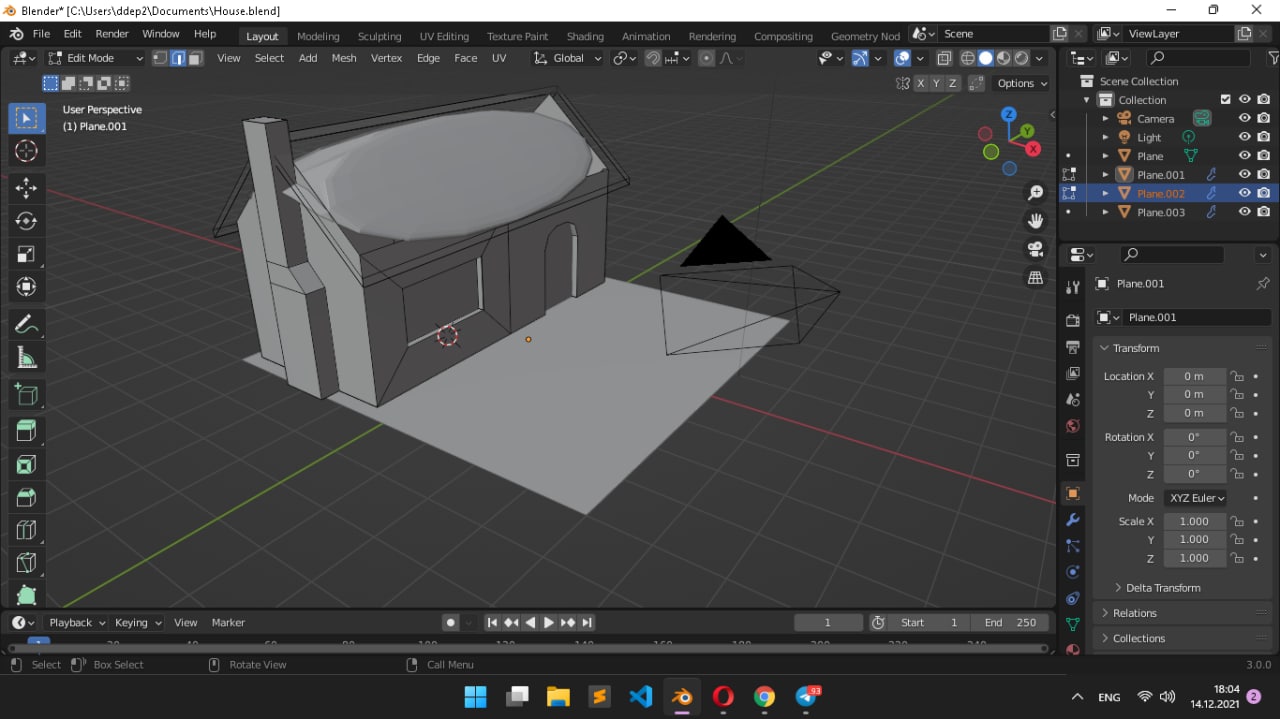The width and height of the screenshot is (1280, 719).
Task: Expand the Plane.002 outliner item
Action: click(x=1105, y=193)
